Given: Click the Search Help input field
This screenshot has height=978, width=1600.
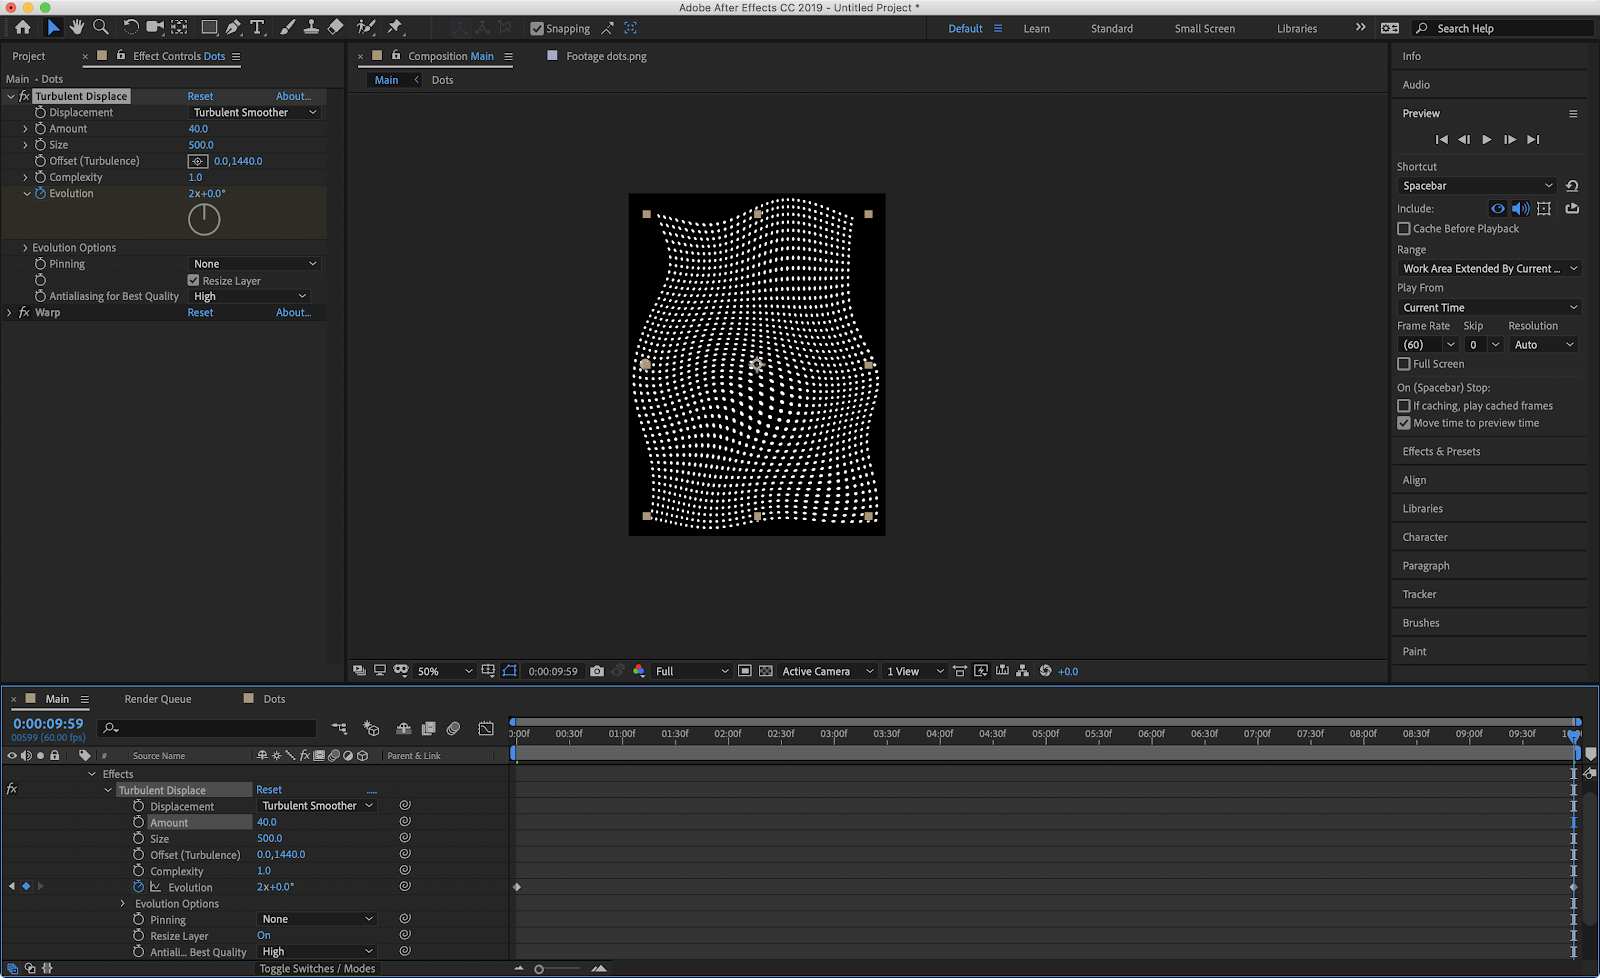Looking at the screenshot, I should coord(1510,29).
